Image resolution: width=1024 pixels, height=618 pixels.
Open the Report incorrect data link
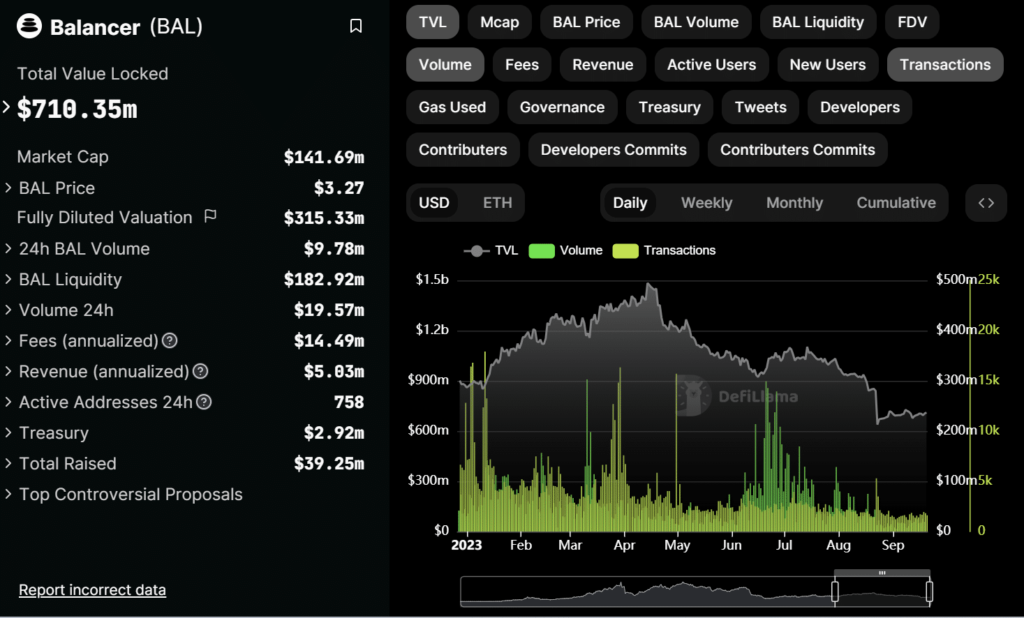pyautogui.click(x=92, y=590)
